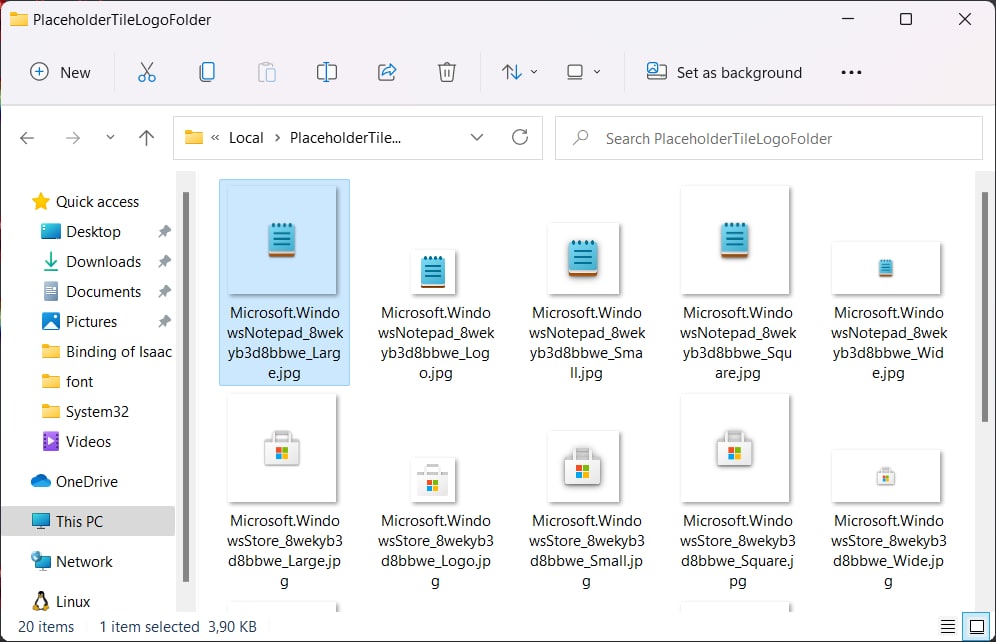Open Videos in the navigation pane
Viewport: 996px width, 642px height.
click(77, 441)
